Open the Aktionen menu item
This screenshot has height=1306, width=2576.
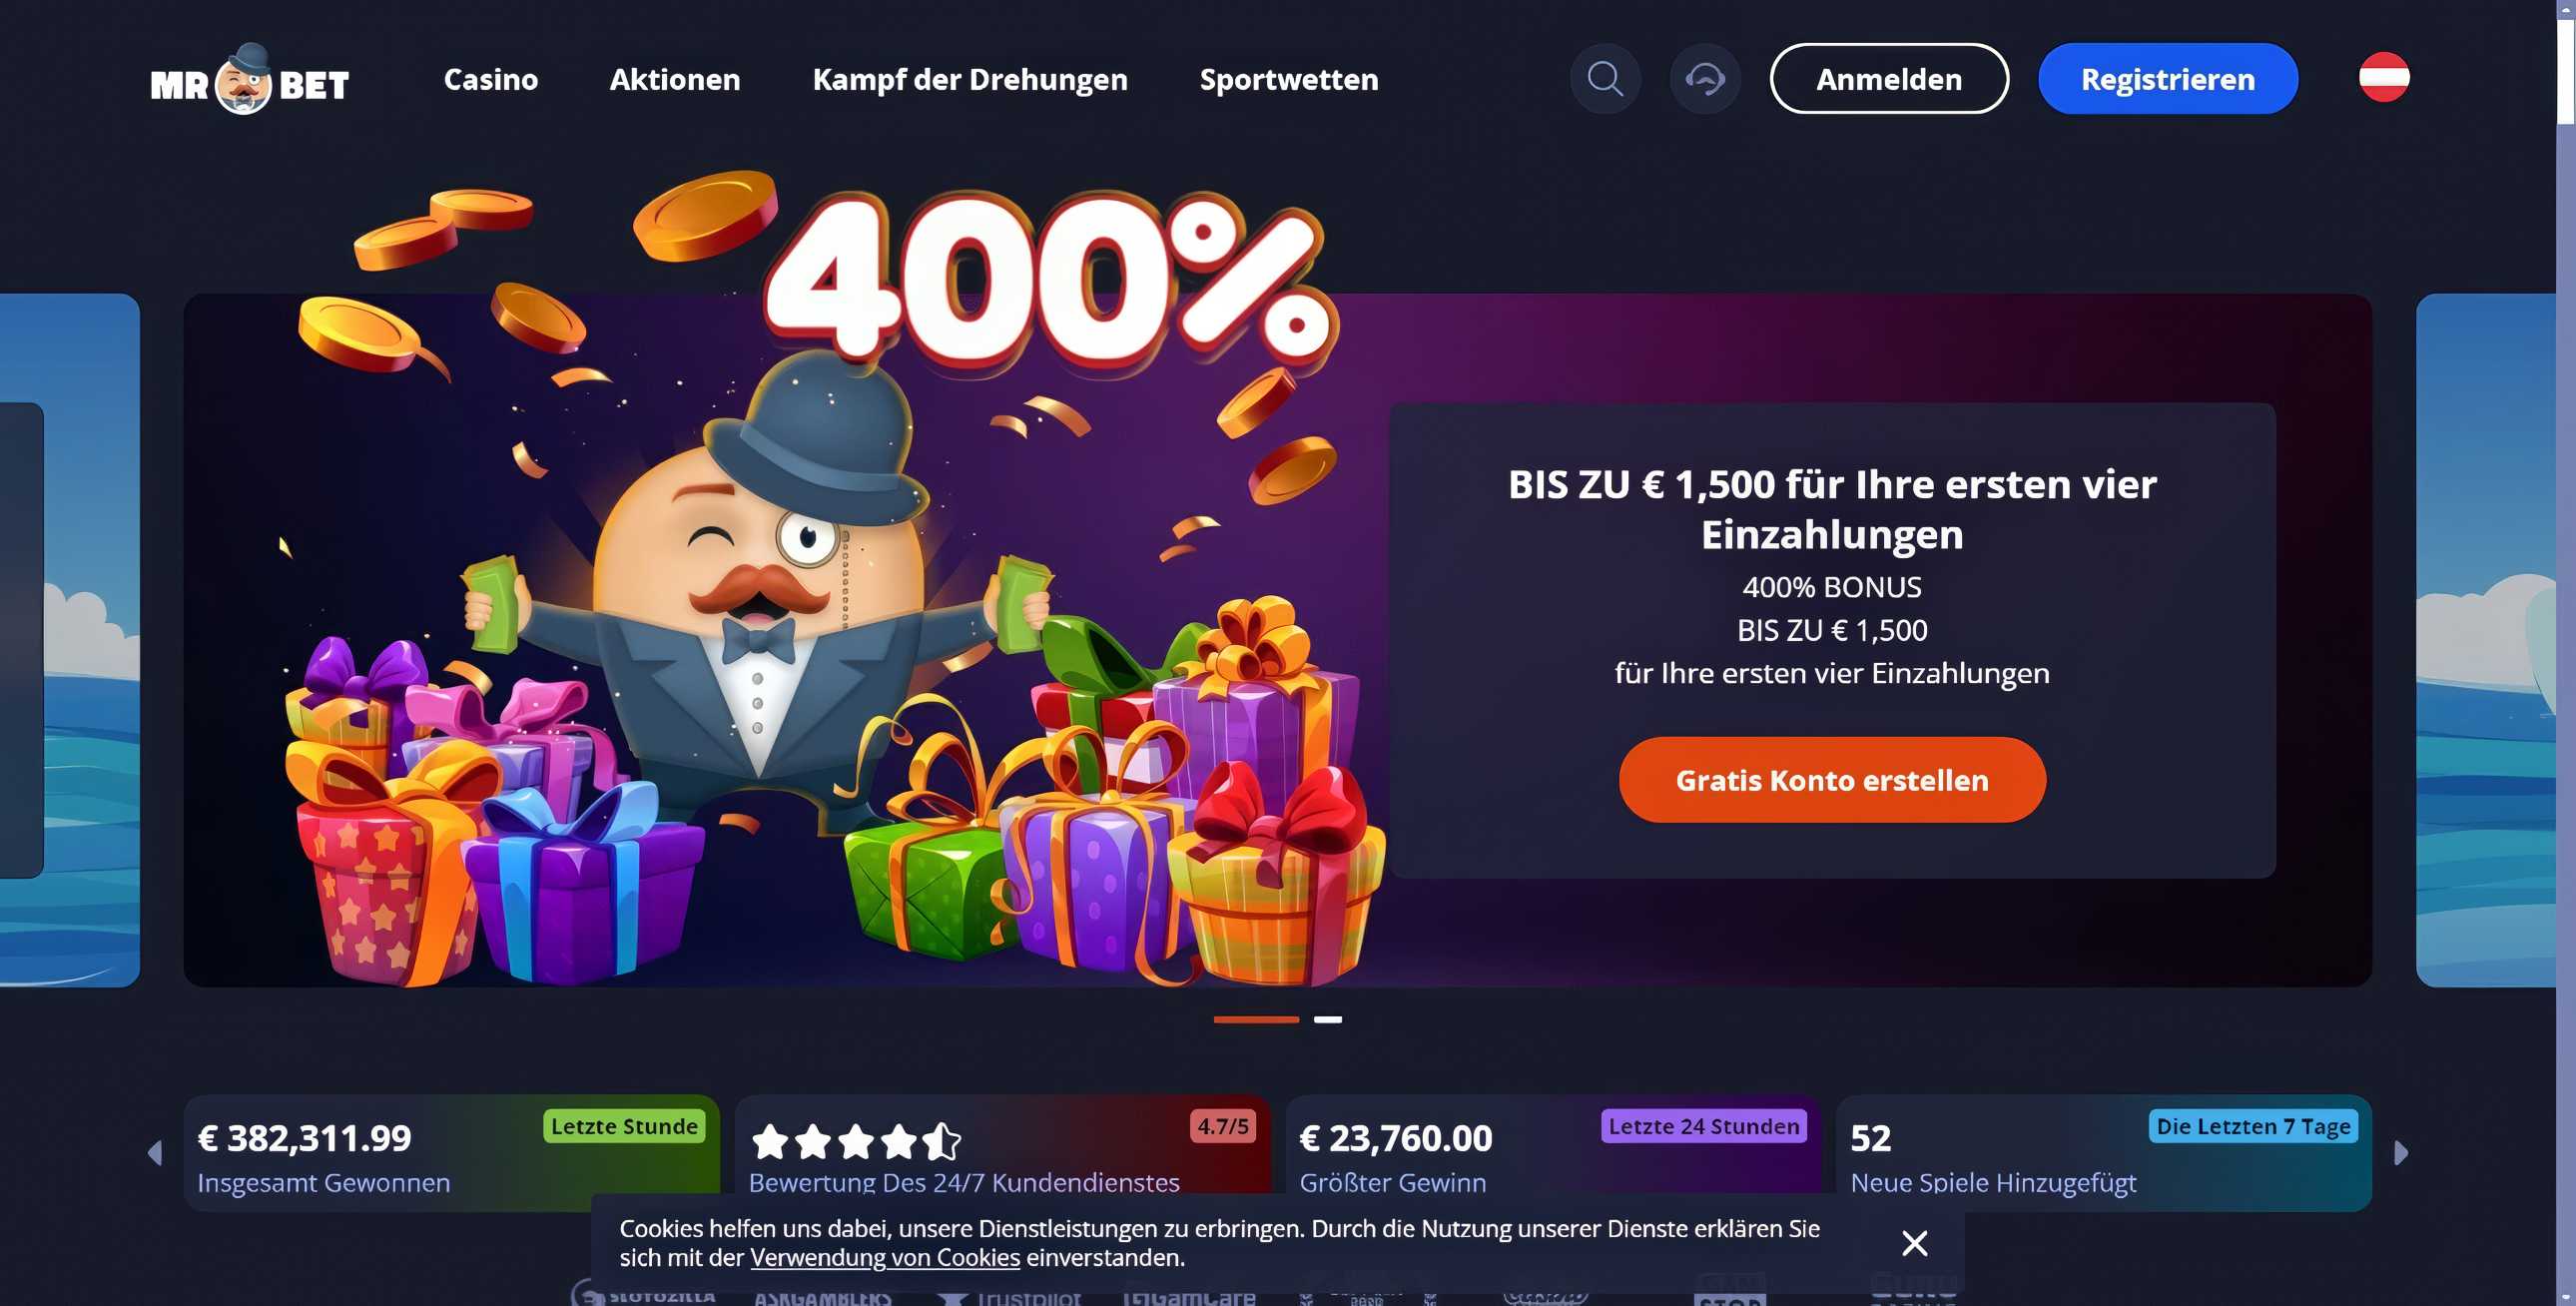point(675,79)
